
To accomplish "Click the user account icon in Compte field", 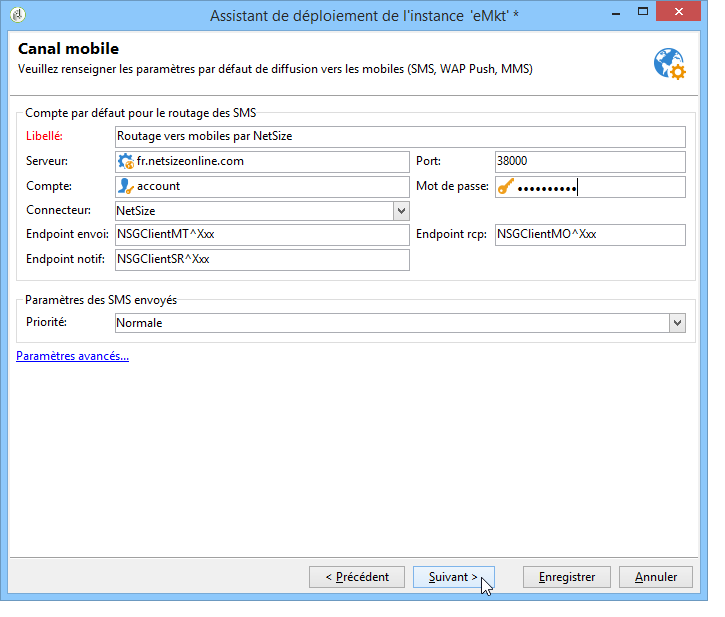I will [x=125, y=186].
